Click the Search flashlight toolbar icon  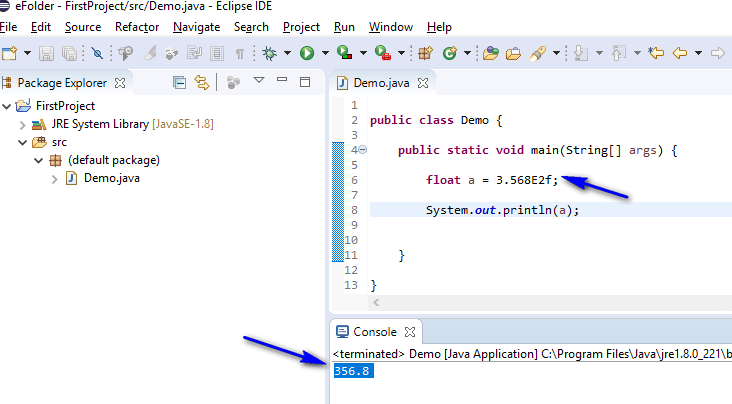tap(538, 53)
